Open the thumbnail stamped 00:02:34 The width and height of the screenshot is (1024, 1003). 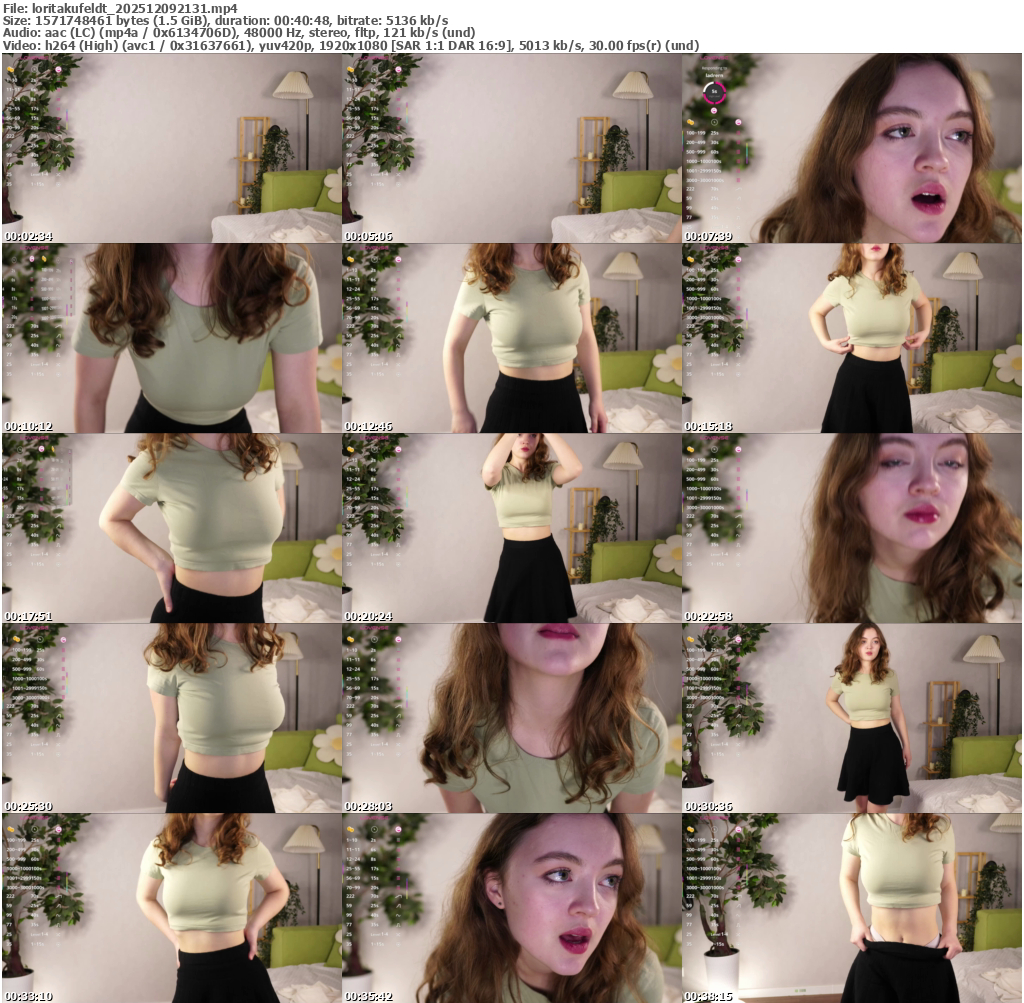coord(172,148)
